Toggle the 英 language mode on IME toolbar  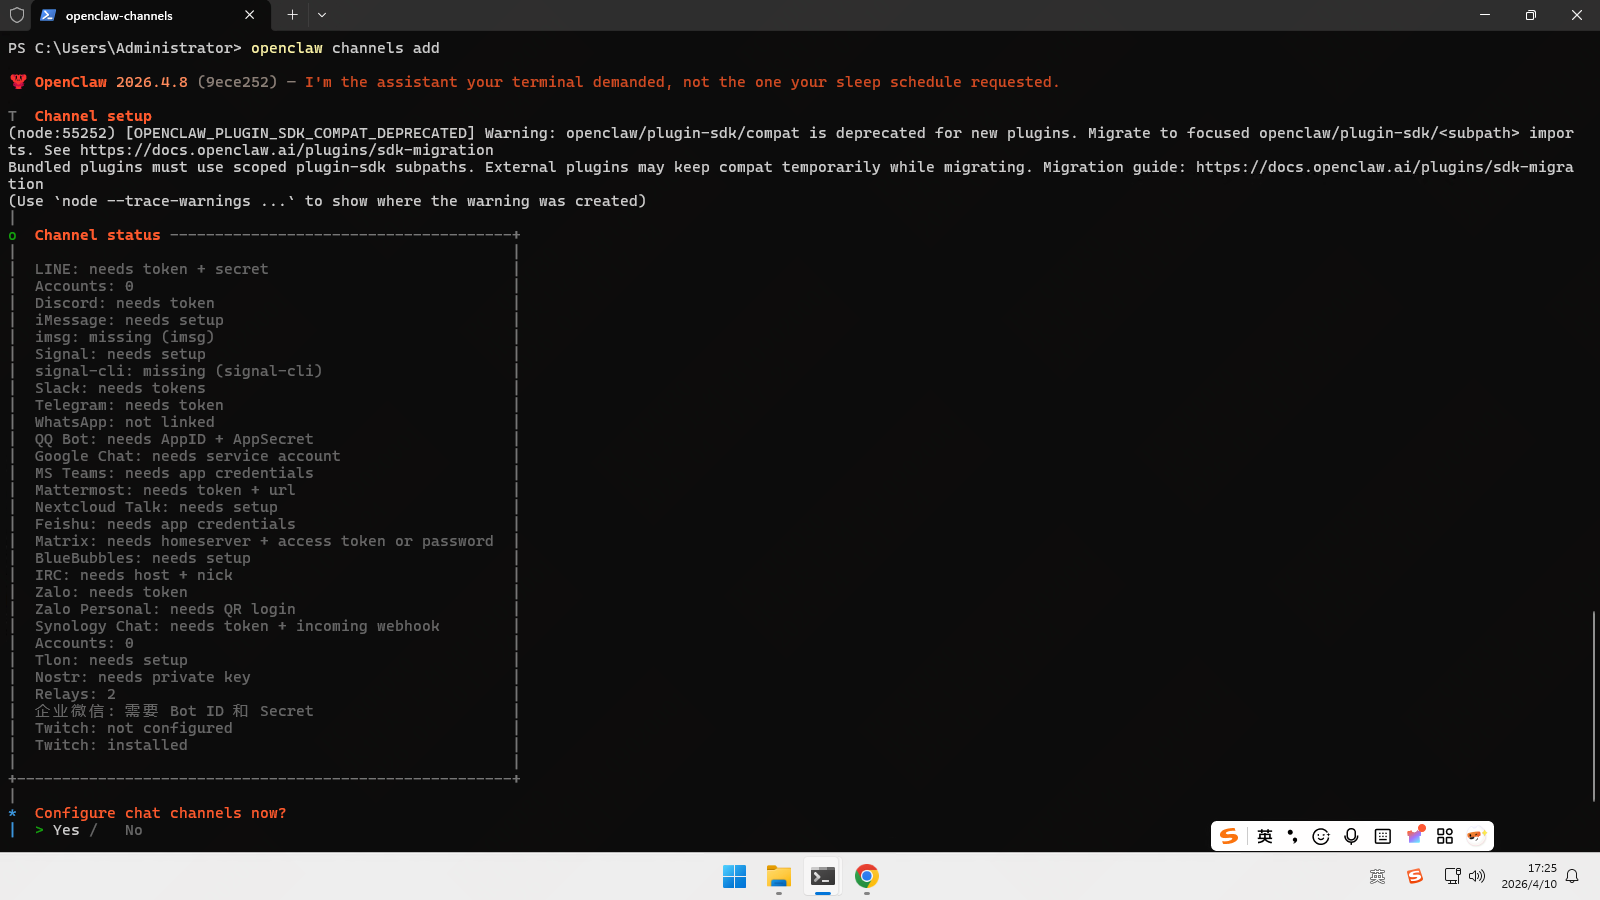(1265, 836)
